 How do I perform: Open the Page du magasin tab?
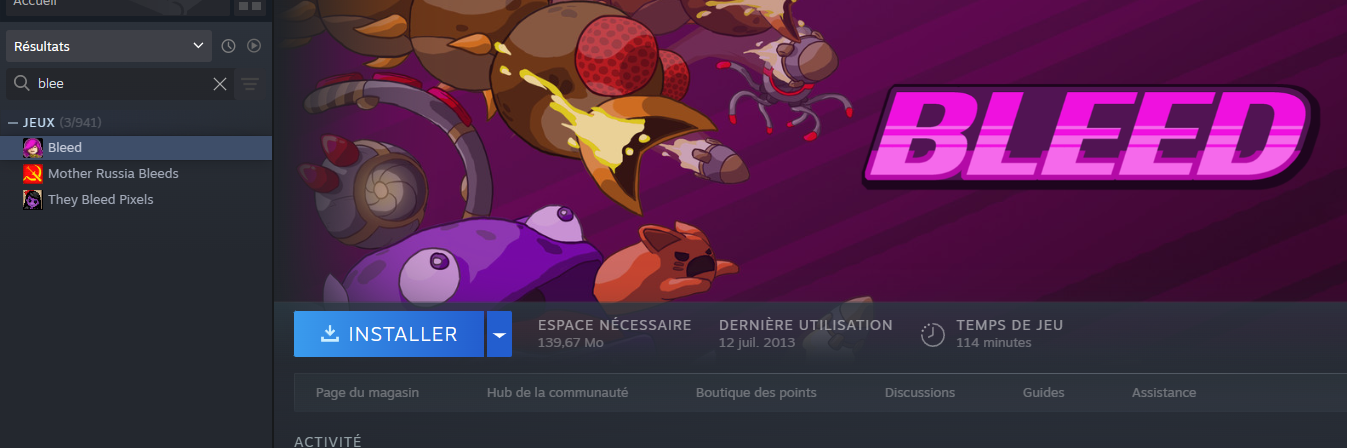coord(367,393)
